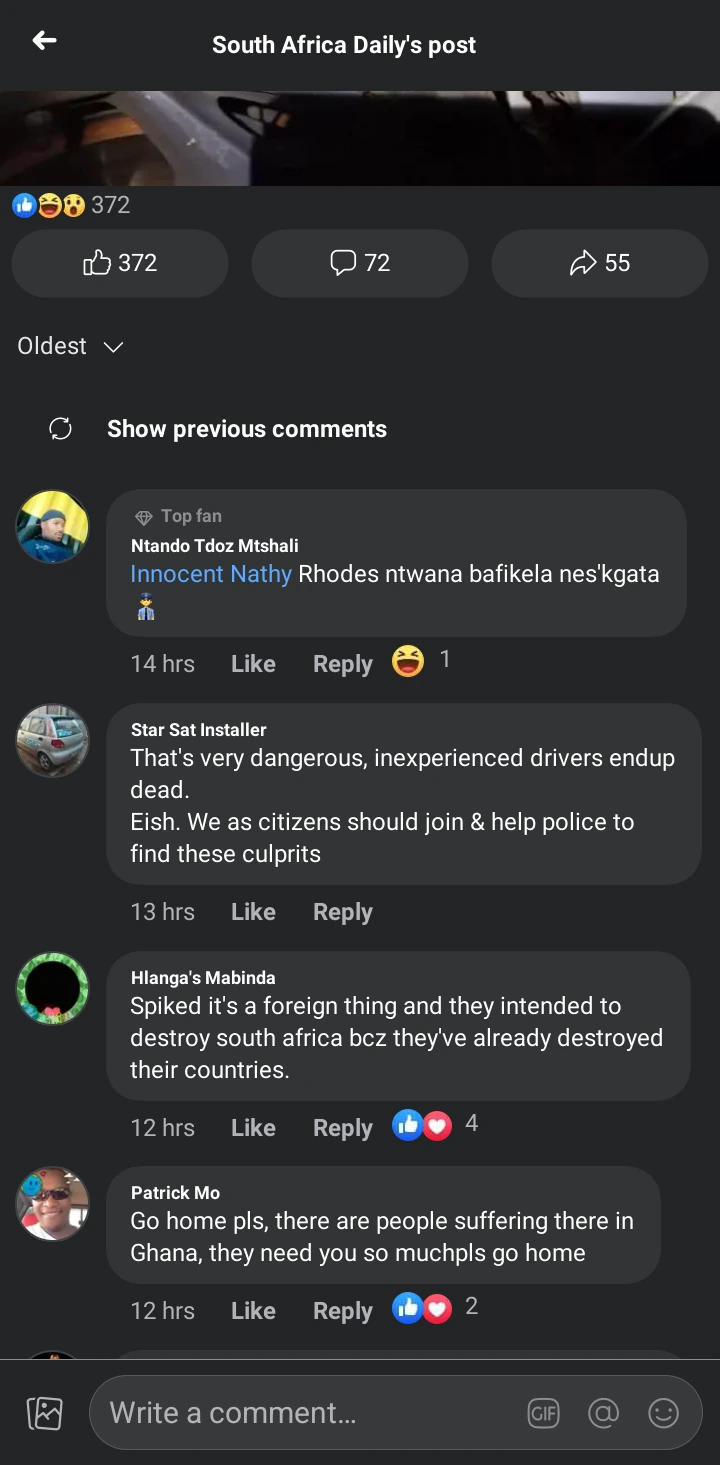Open Star Sat Installer's profile picture
This screenshot has width=720, height=1465.
pyautogui.click(x=53, y=741)
